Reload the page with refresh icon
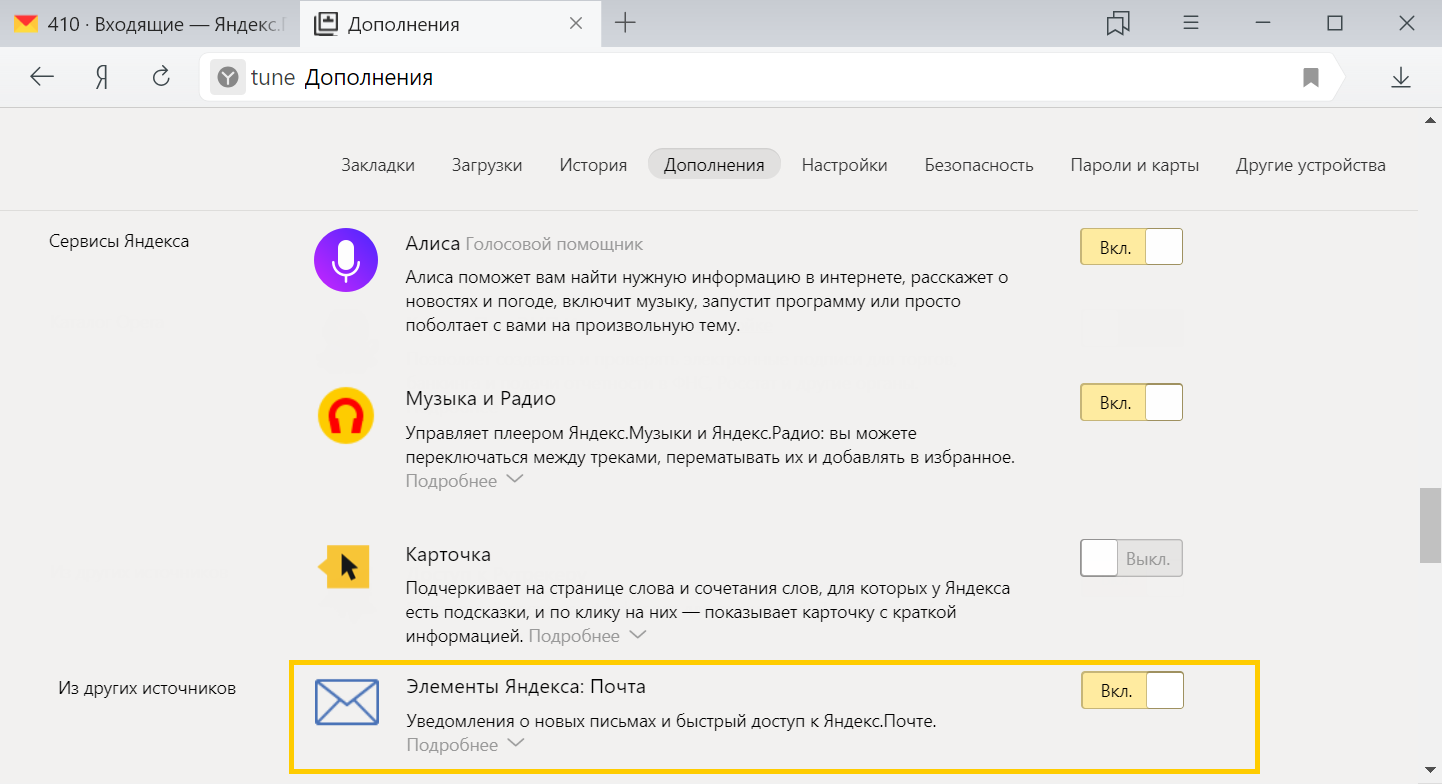The image size is (1442, 784). 161,77
